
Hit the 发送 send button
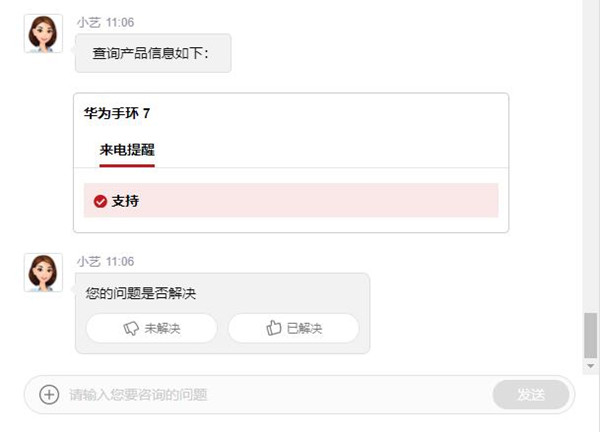point(530,394)
